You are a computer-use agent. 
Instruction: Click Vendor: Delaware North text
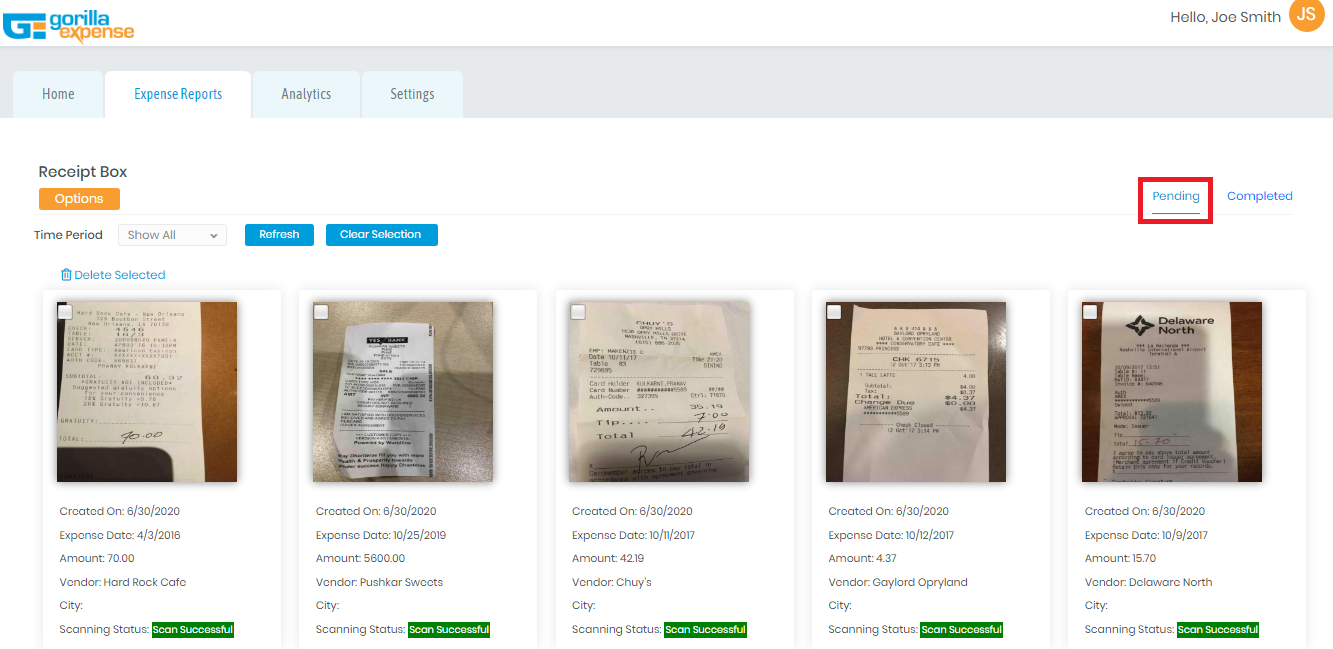click(x=1149, y=582)
